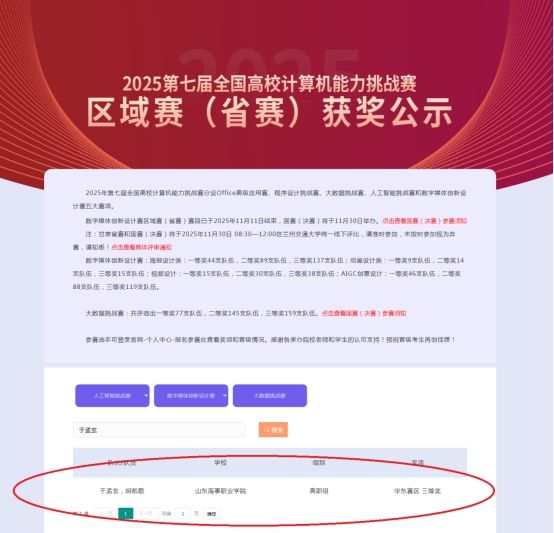
Task: Open the 参赛须知 link in the 数字媒体 paragraph
Action: (425, 221)
